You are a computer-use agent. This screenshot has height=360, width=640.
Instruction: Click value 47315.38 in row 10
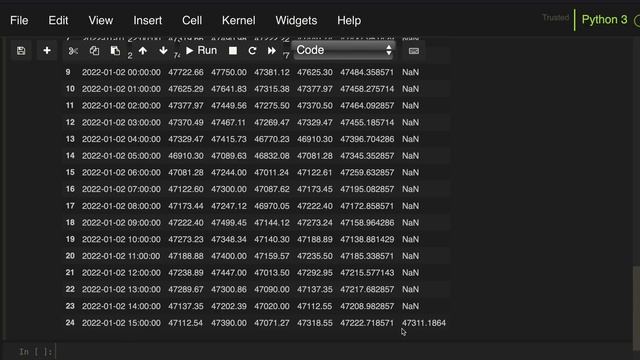[272, 89]
